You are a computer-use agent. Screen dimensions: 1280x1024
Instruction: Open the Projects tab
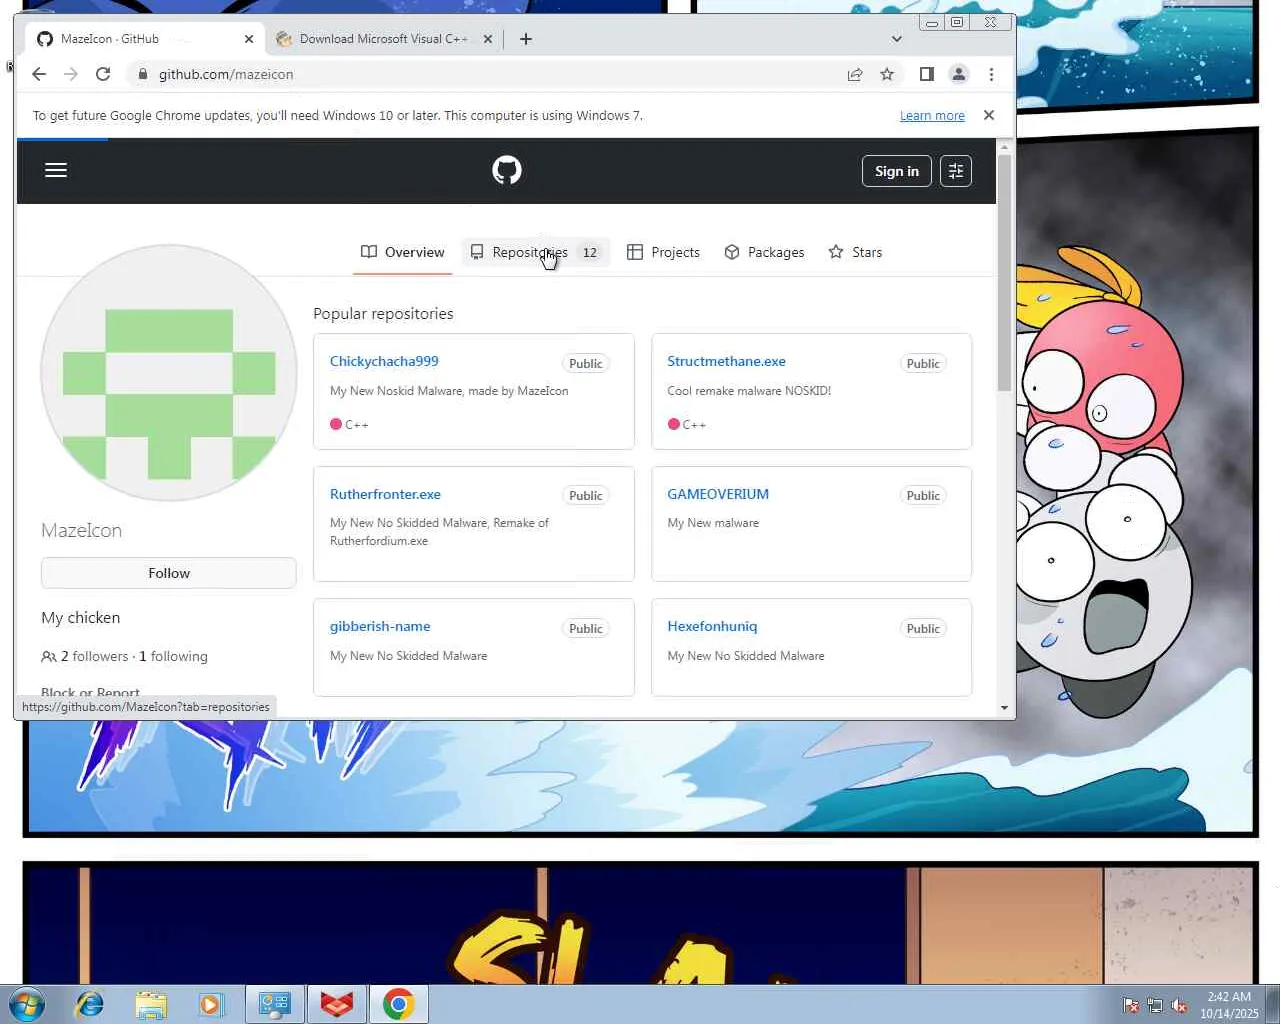click(663, 252)
